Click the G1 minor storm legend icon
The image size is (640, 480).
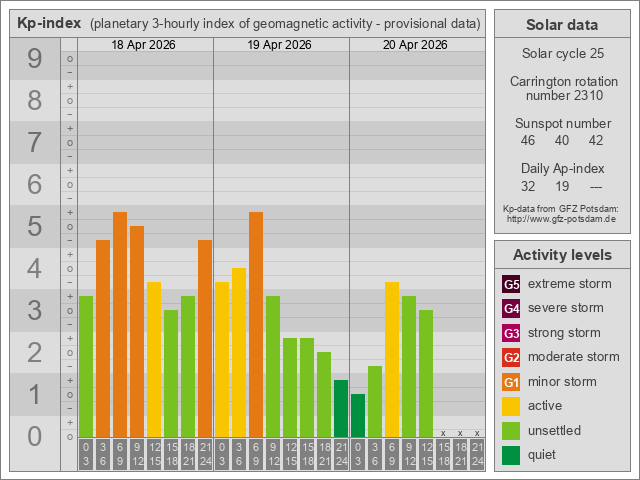tap(511, 382)
